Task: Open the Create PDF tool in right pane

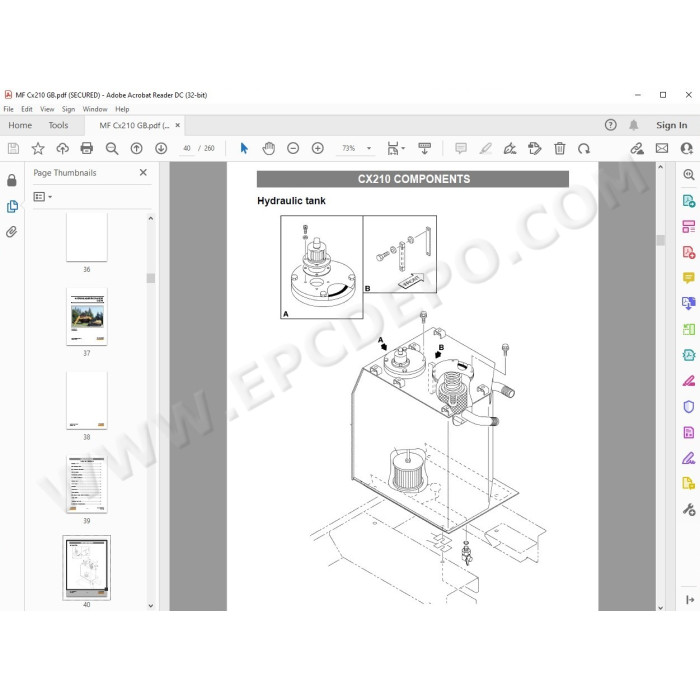Action: tap(689, 252)
